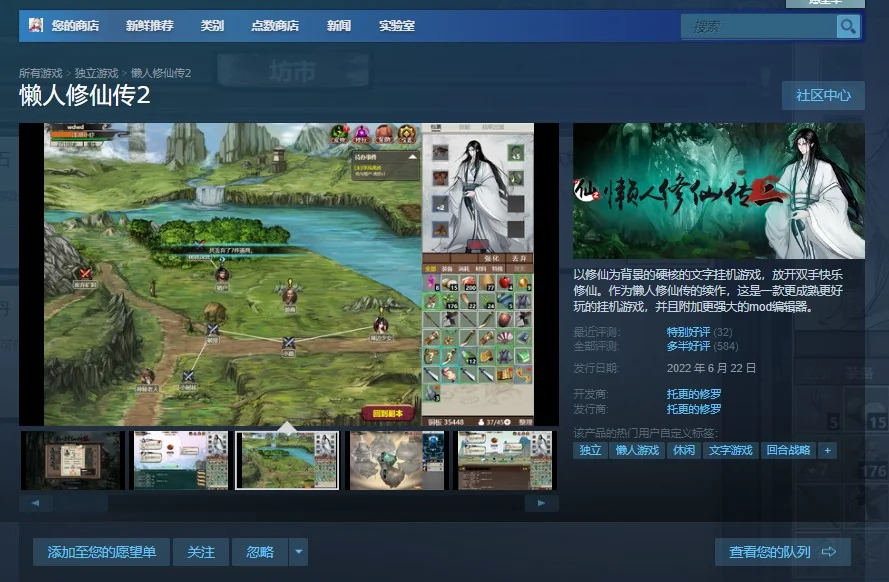Click the game header banner image

pos(718,191)
